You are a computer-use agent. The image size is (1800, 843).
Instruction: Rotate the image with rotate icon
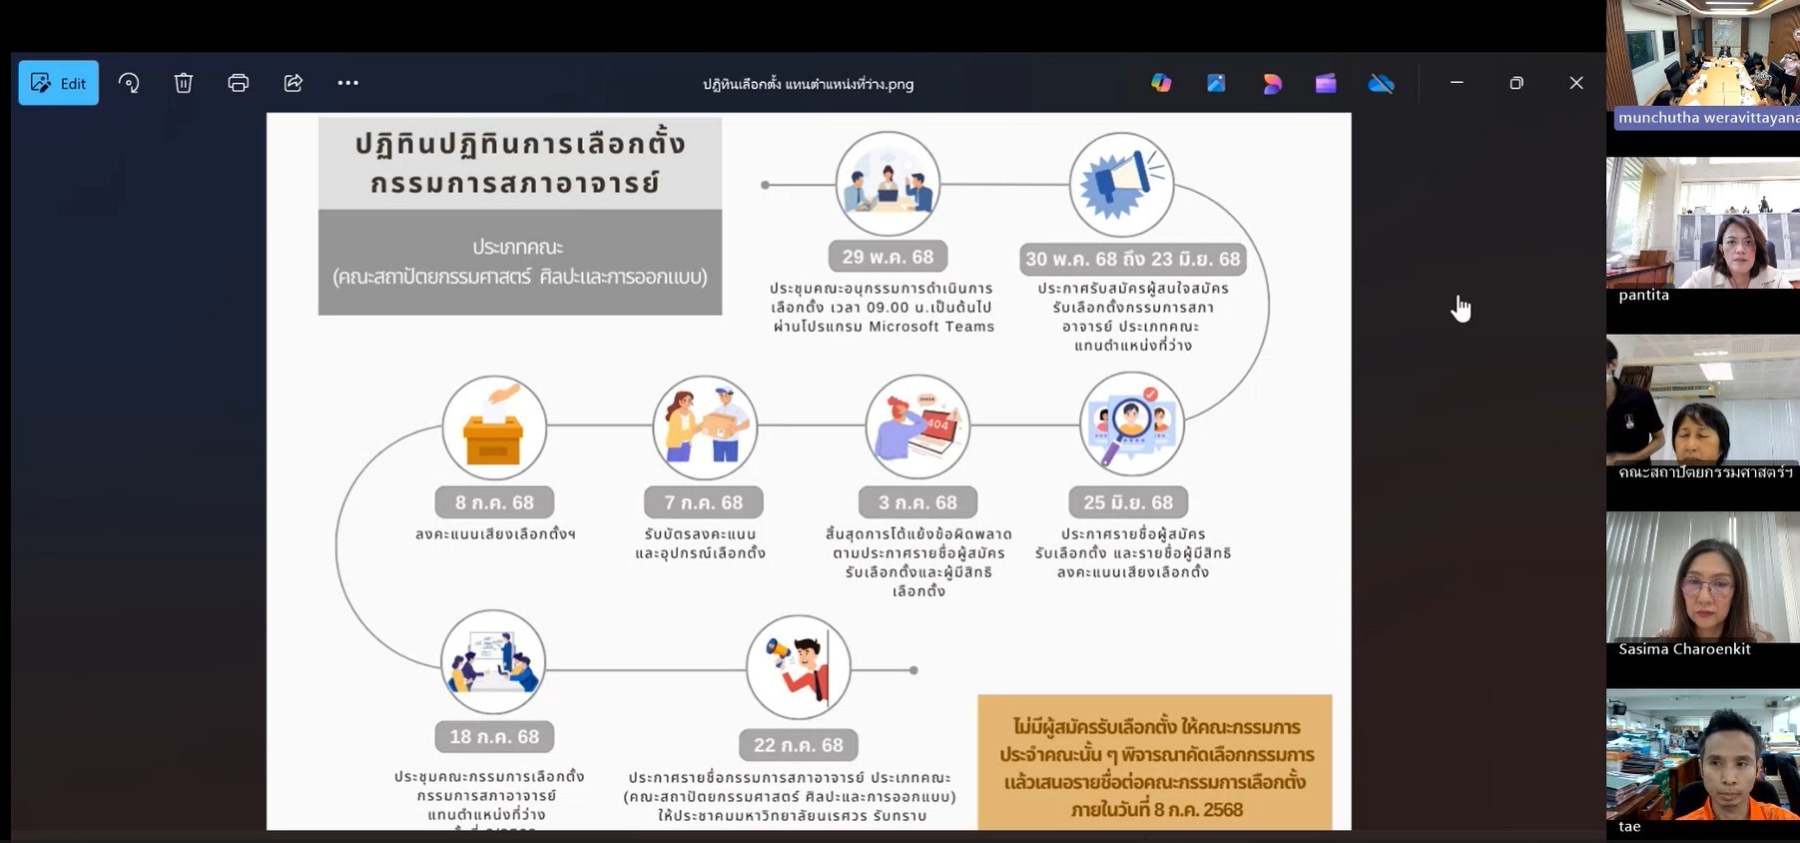pyautogui.click(x=129, y=83)
